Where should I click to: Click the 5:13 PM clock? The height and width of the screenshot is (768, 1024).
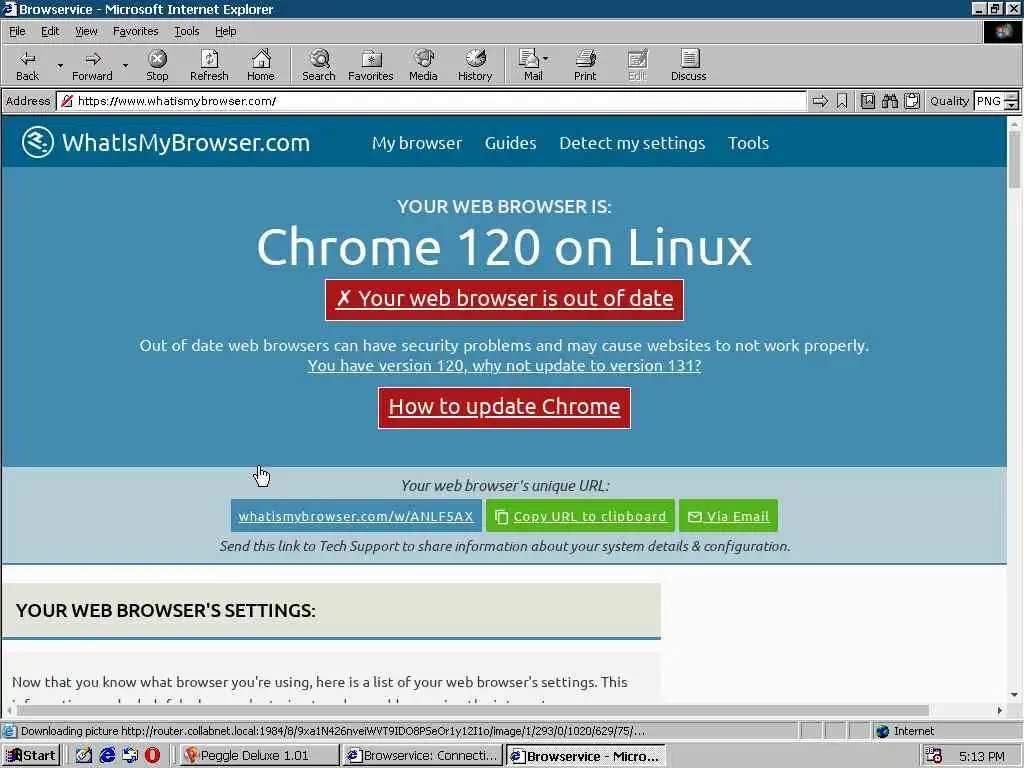[x=982, y=756]
